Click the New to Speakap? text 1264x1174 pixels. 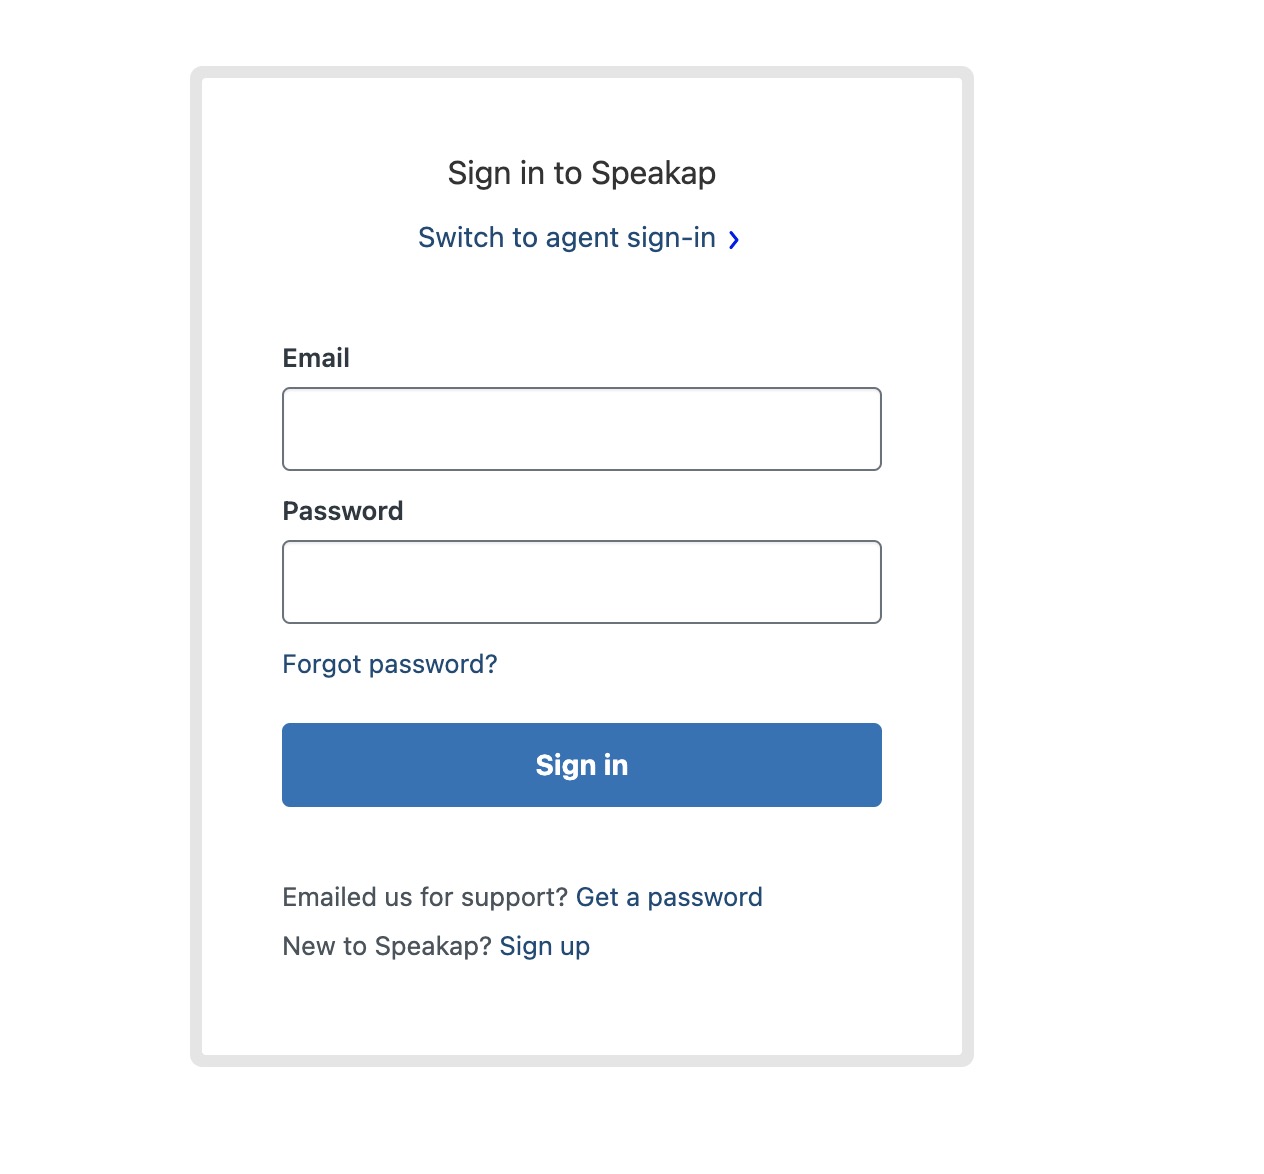click(387, 946)
